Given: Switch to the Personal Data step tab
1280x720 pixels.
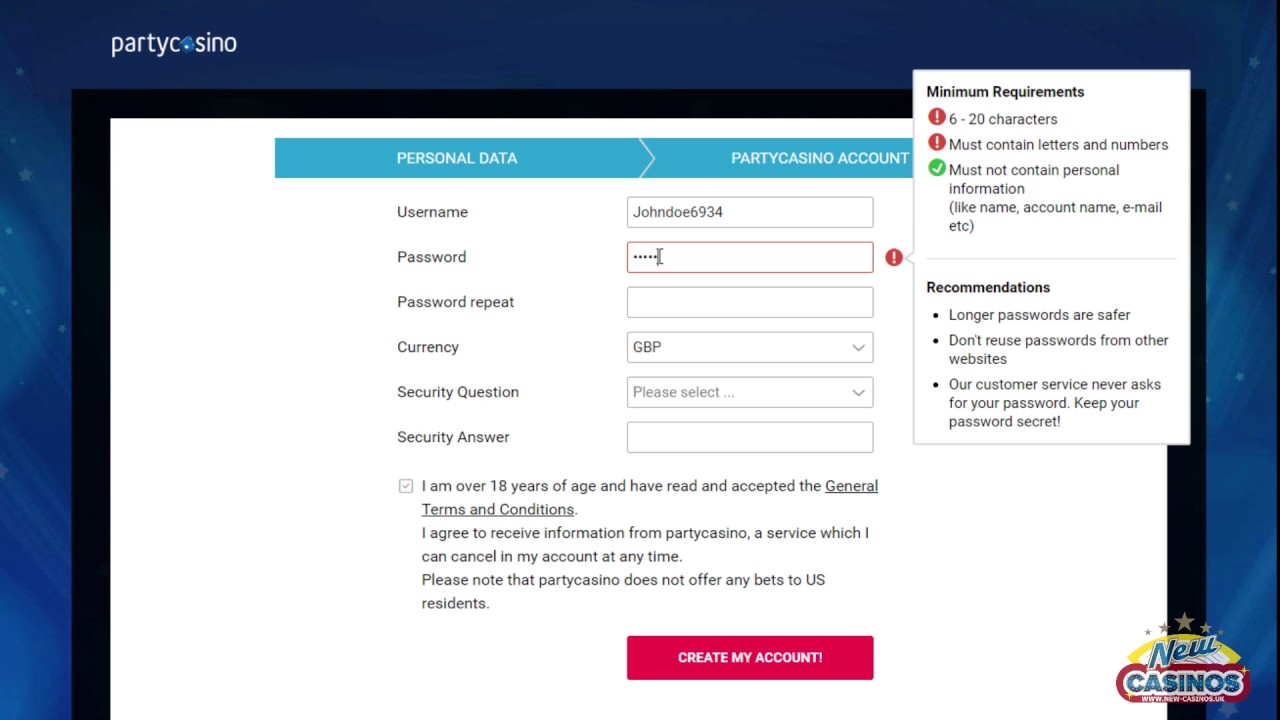Looking at the screenshot, I should click(x=457, y=158).
